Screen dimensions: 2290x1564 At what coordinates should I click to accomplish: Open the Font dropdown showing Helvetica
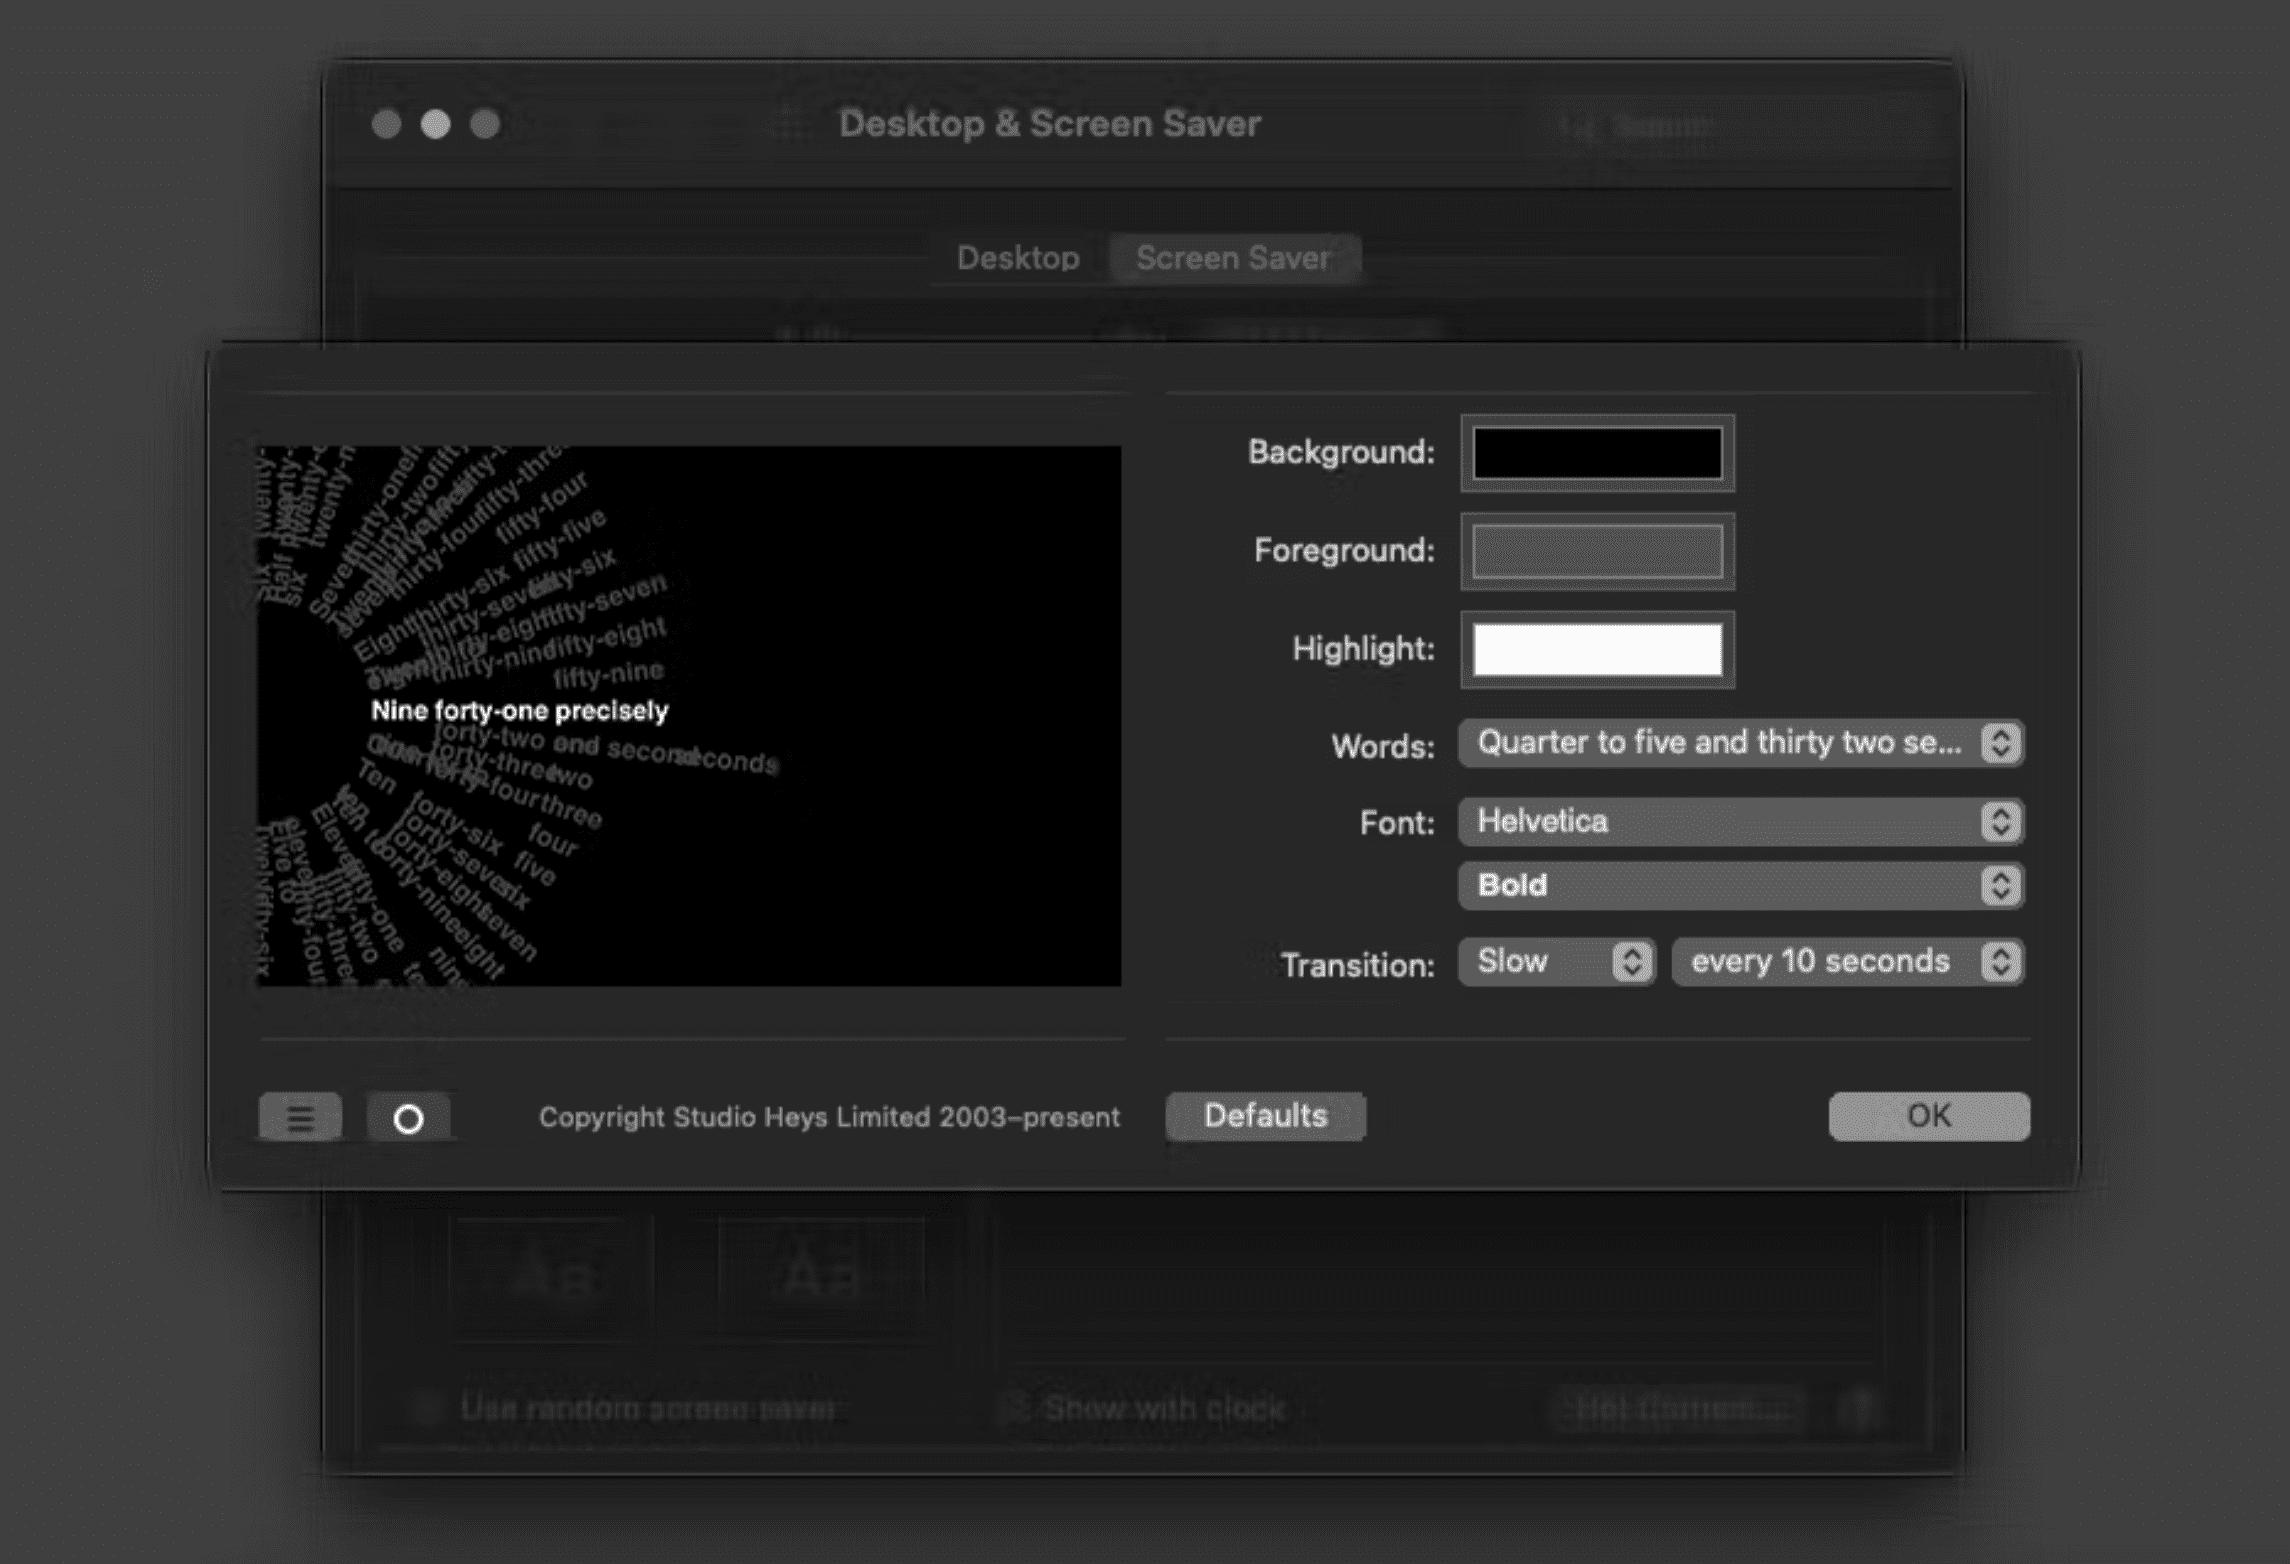pos(1740,822)
